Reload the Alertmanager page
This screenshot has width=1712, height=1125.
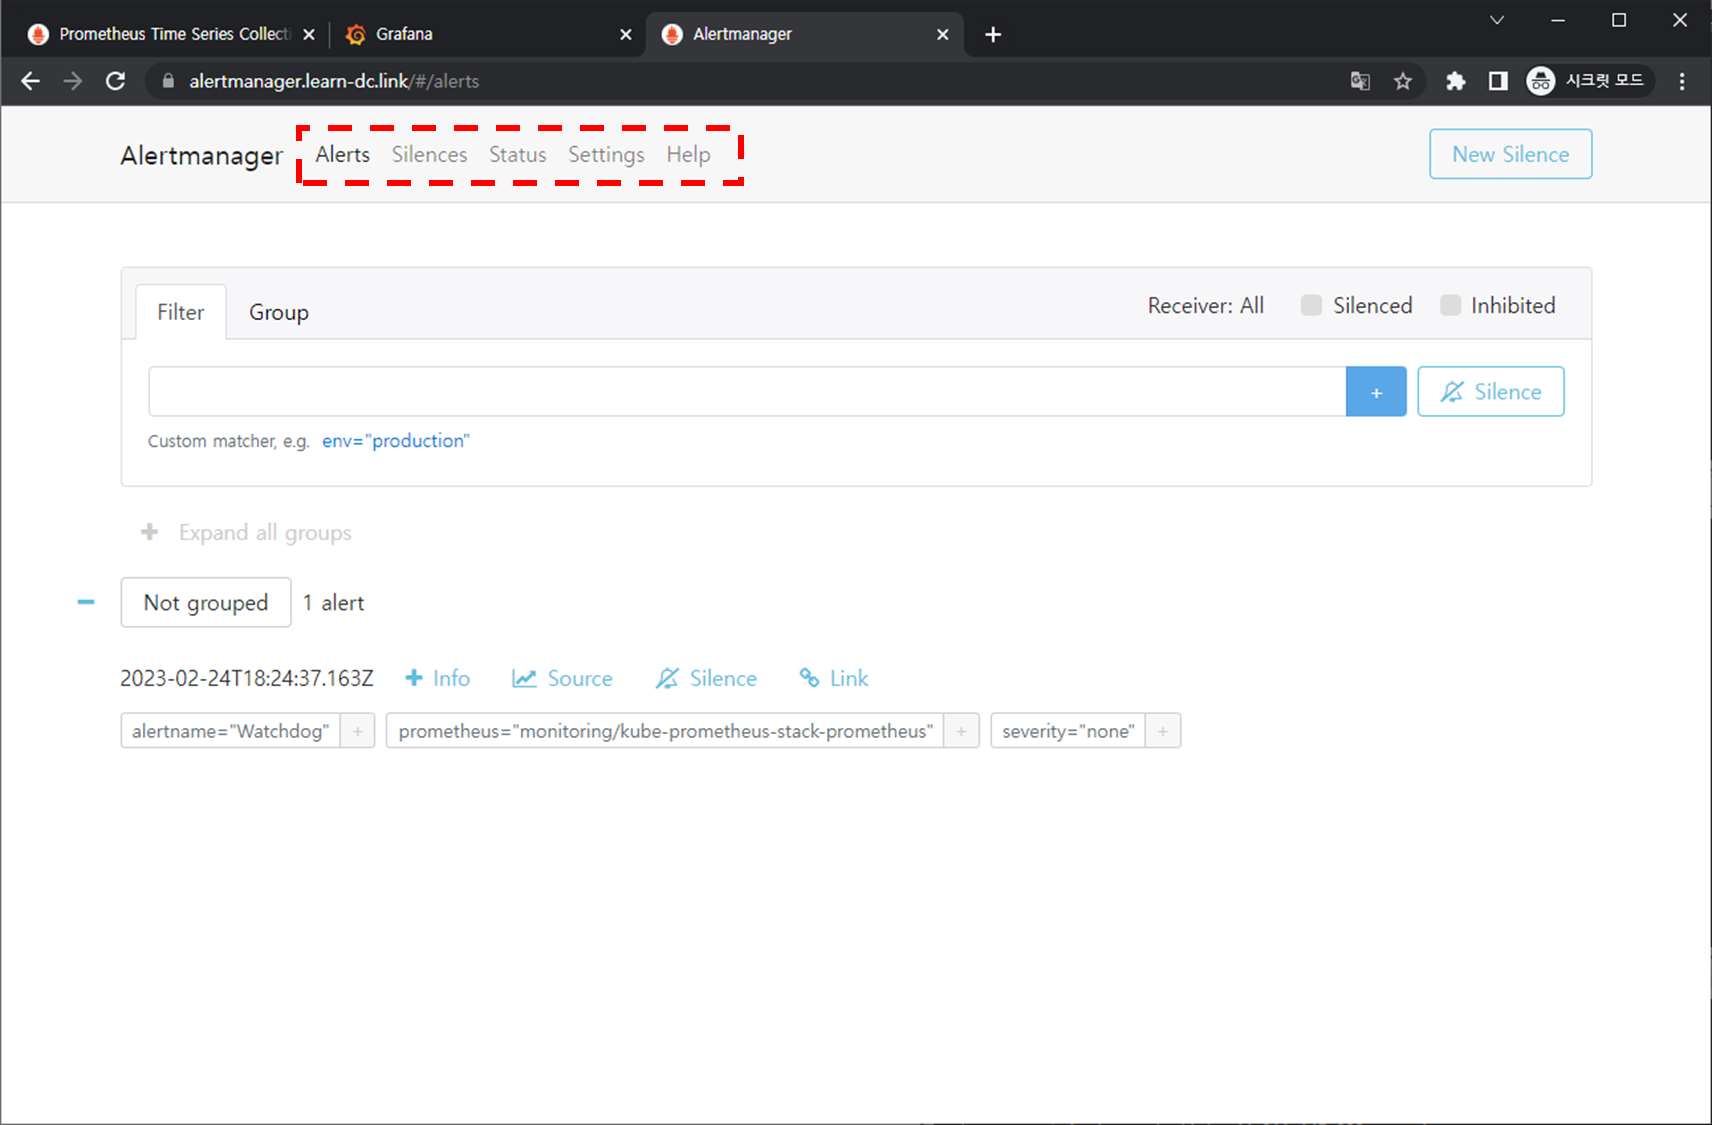pyautogui.click(x=115, y=81)
